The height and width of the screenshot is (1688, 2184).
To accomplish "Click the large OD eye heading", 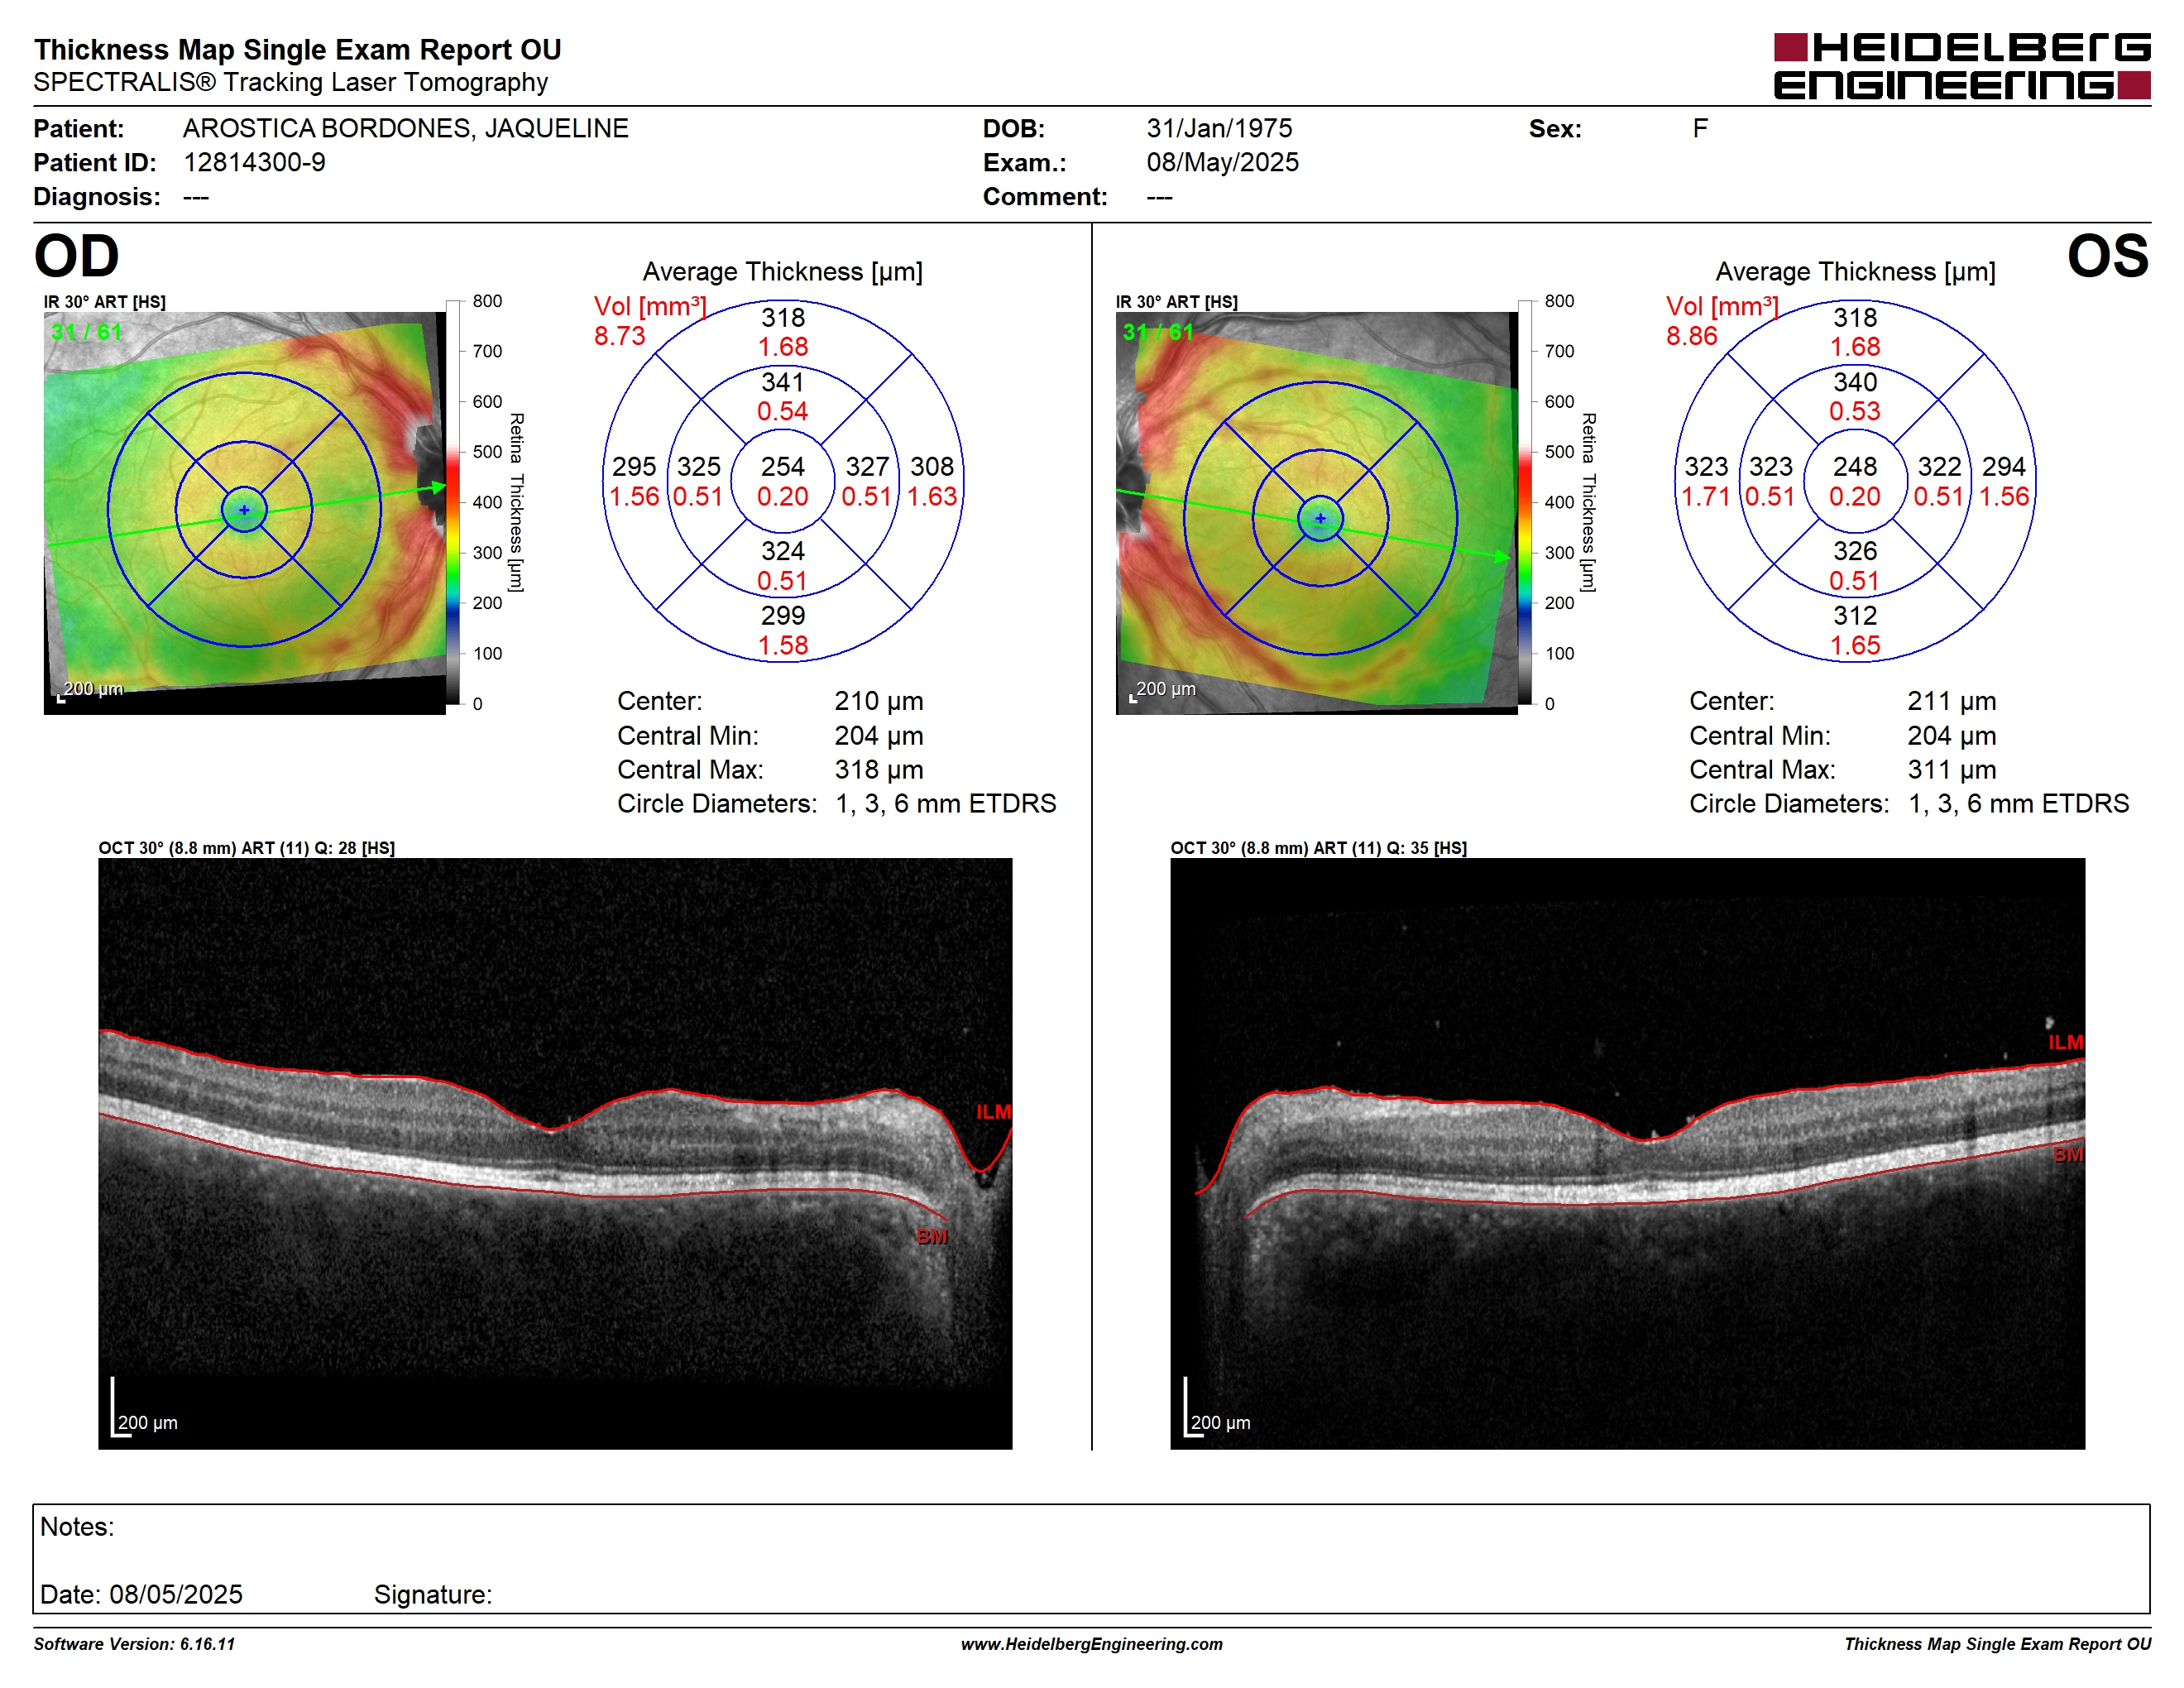I will pyautogui.click(x=76, y=256).
